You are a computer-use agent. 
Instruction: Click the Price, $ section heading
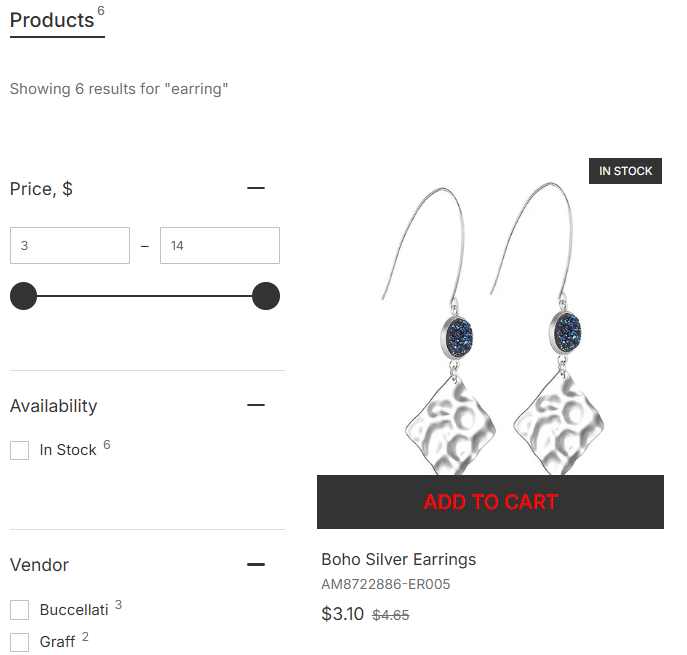pyautogui.click(x=41, y=189)
